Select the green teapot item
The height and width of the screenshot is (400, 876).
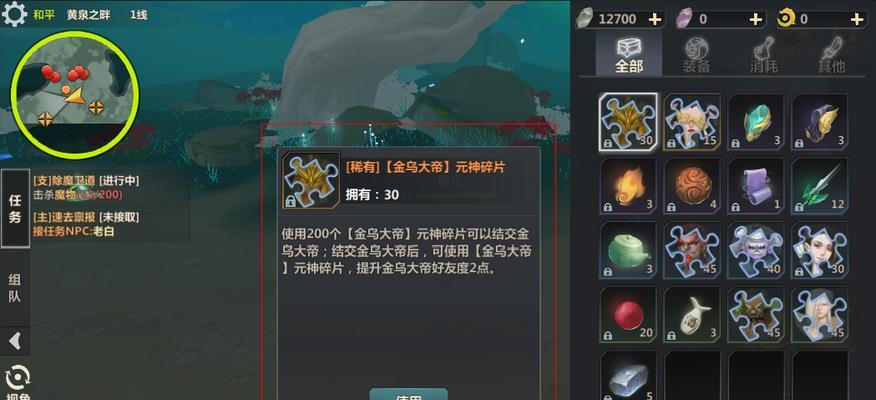pyautogui.click(x=628, y=250)
